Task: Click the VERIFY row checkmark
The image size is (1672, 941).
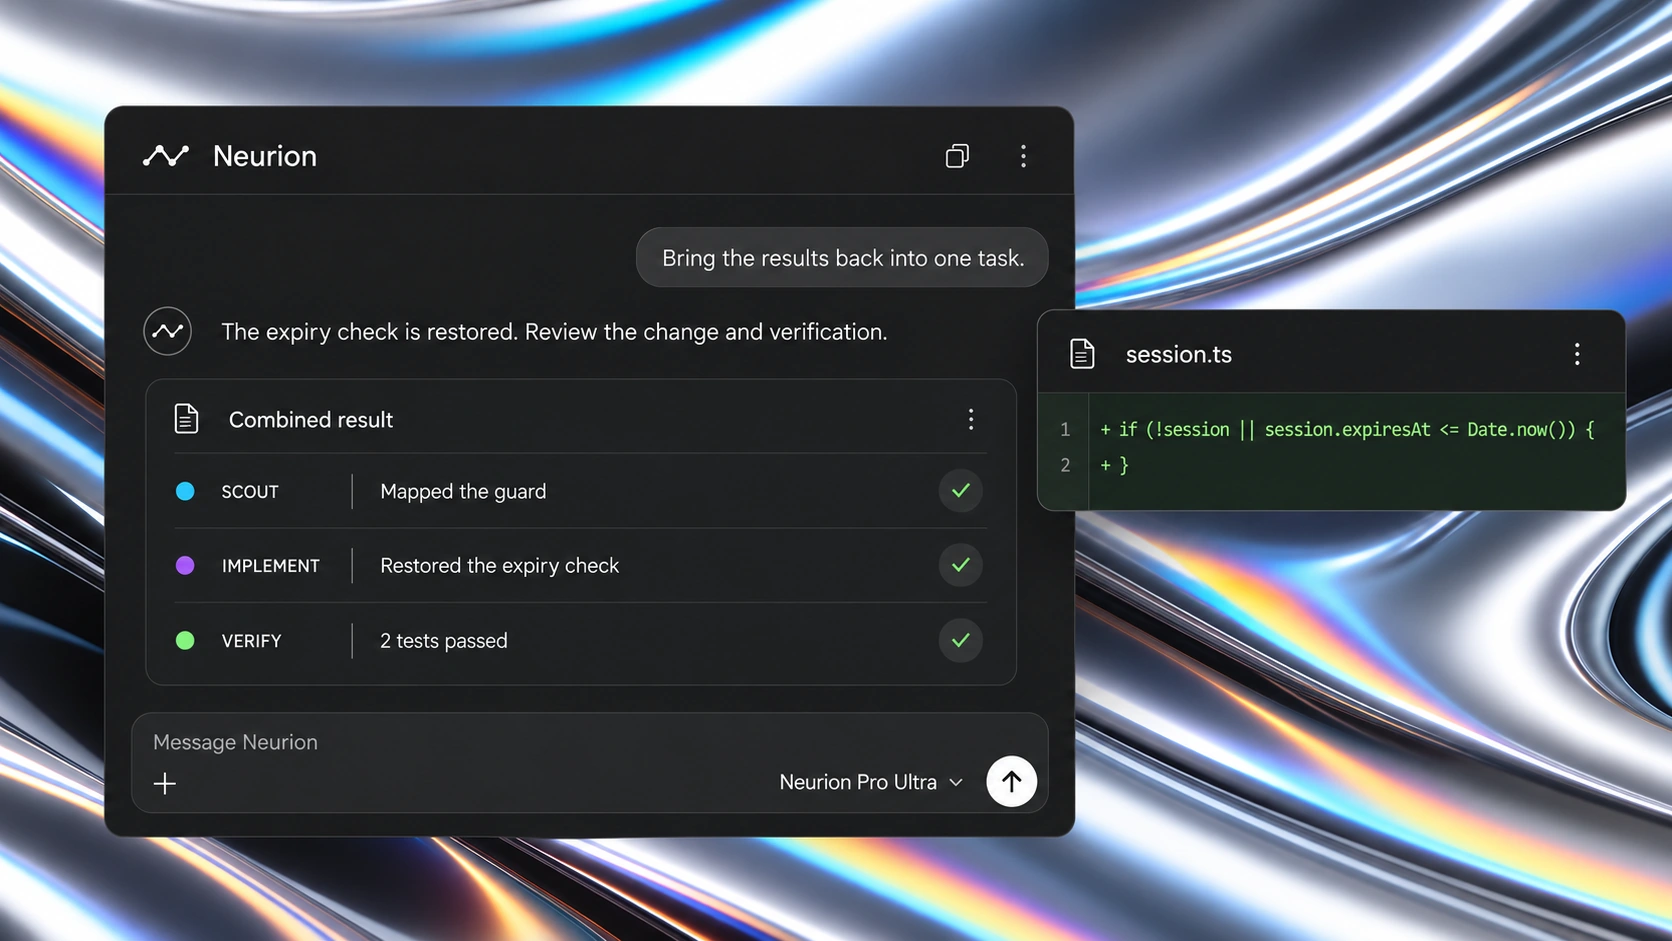Action: pyautogui.click(x=961, y=640)
